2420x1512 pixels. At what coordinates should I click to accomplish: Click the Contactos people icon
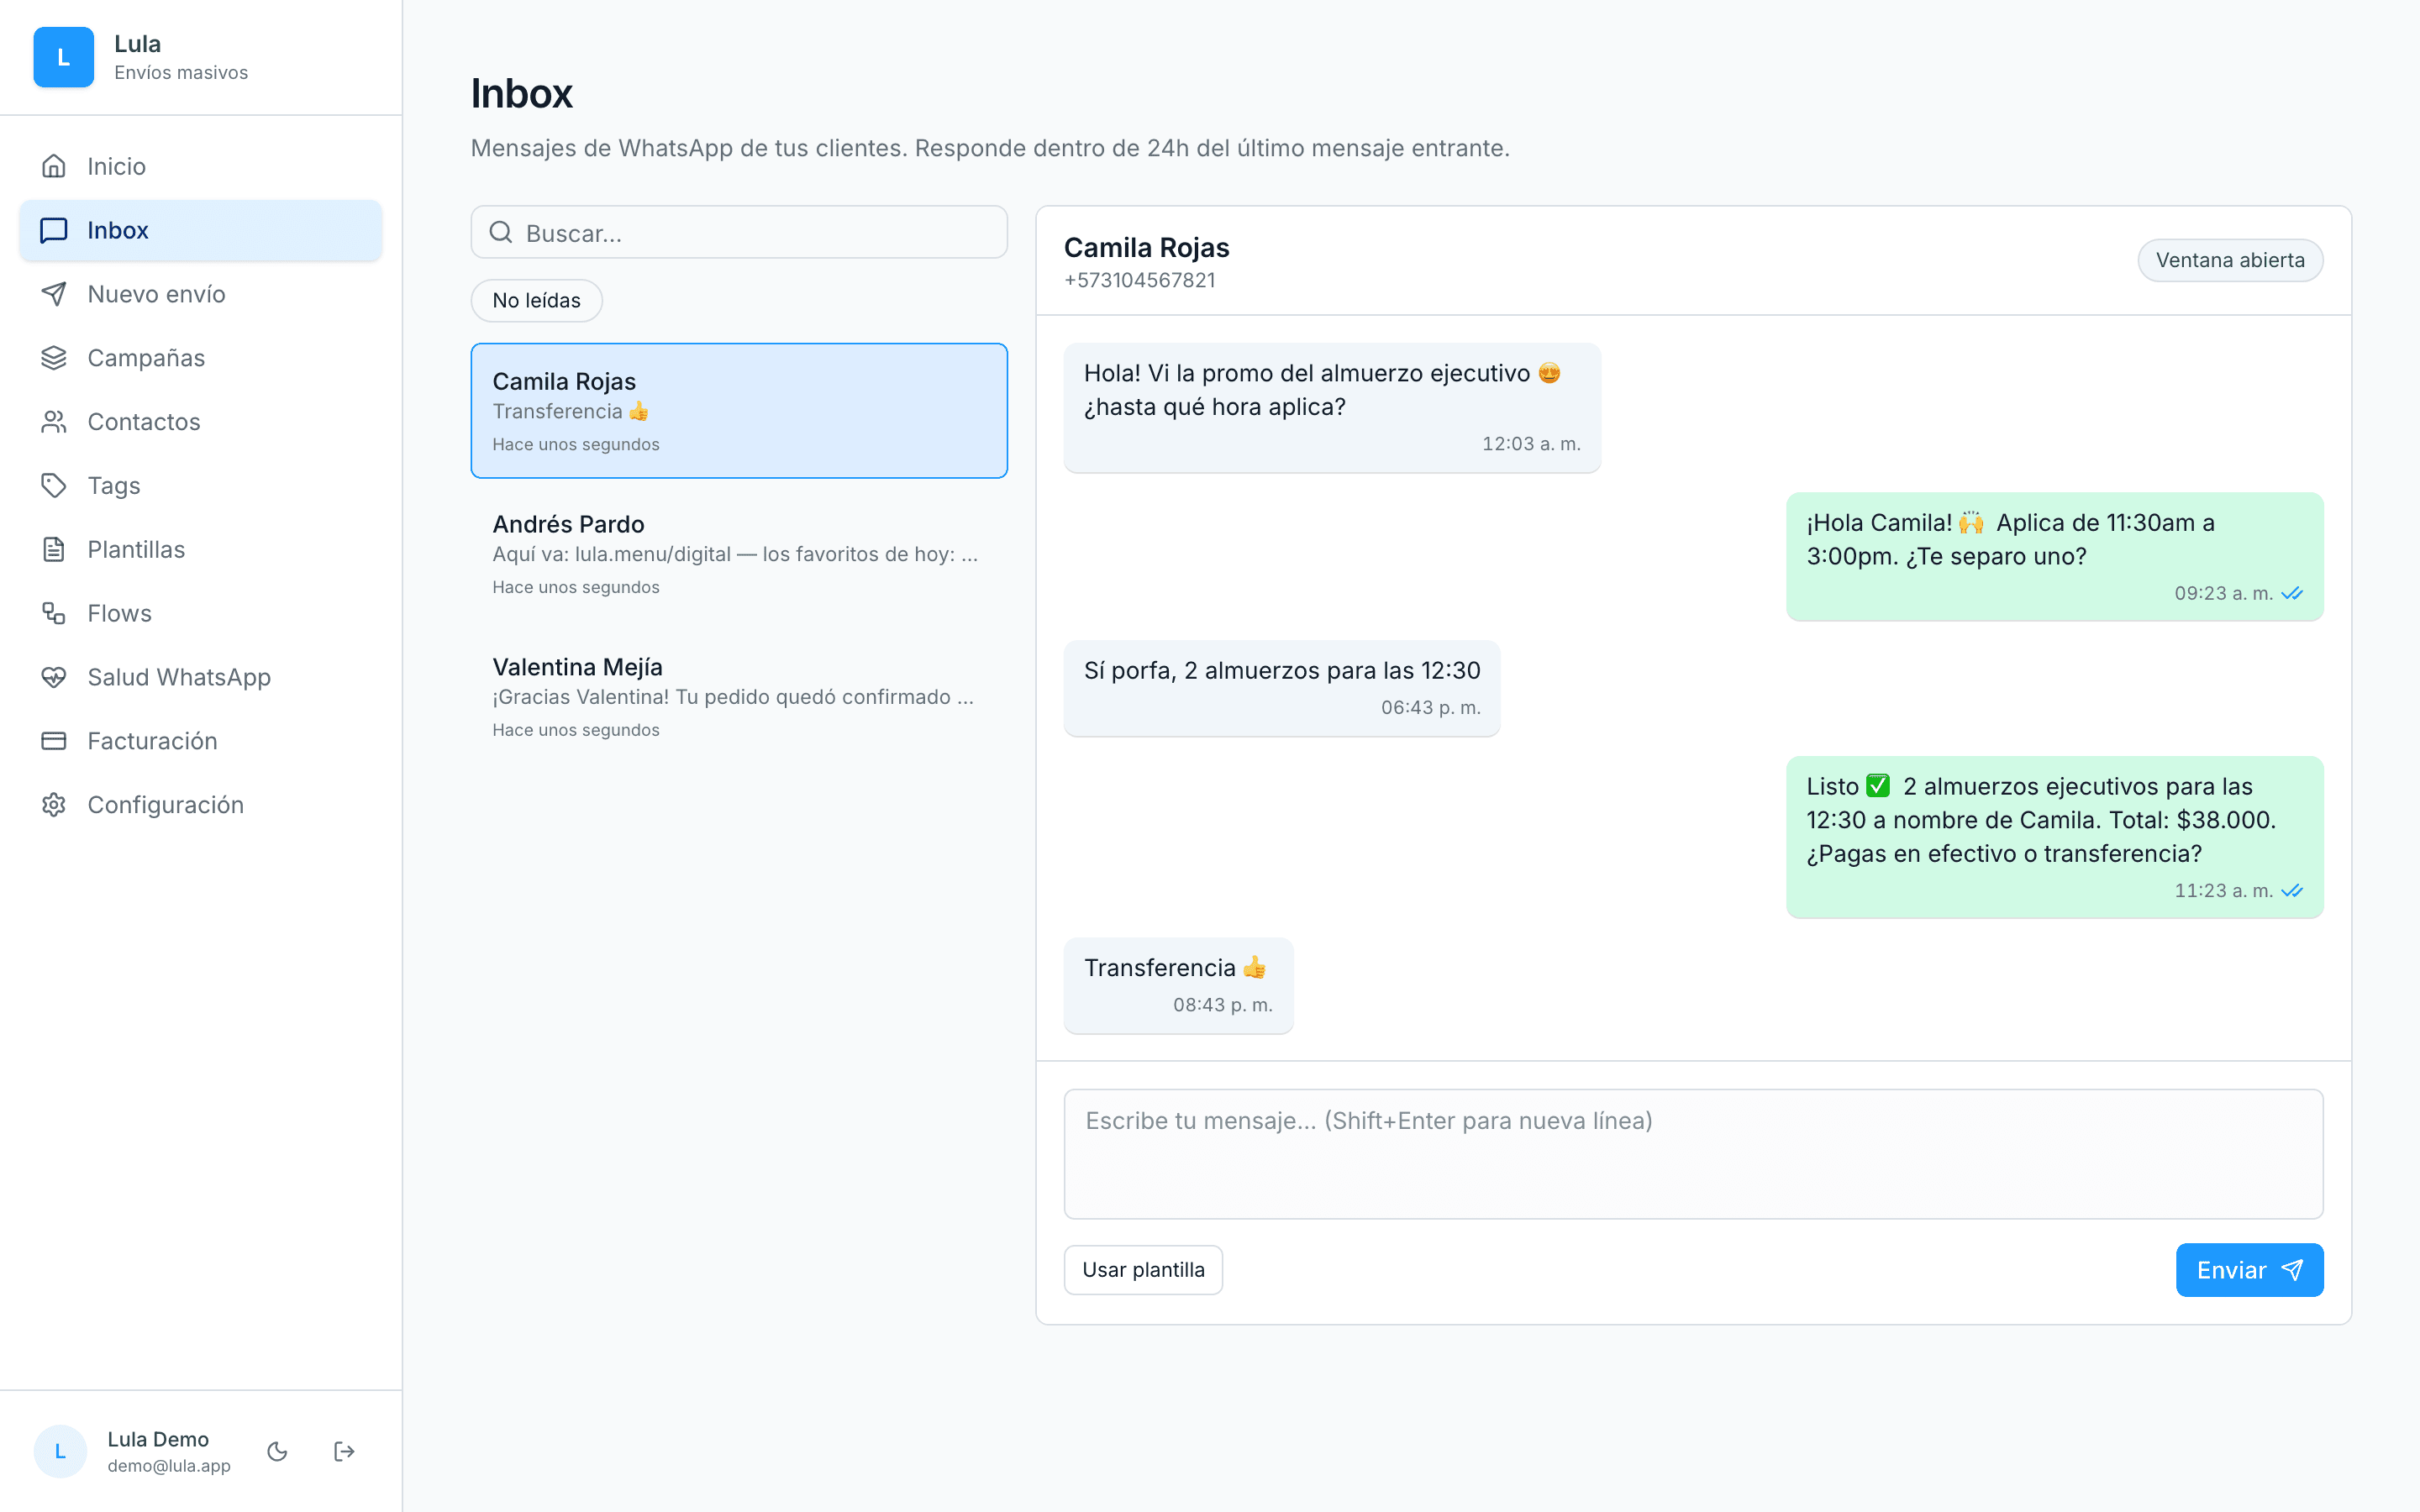[54, 422]
